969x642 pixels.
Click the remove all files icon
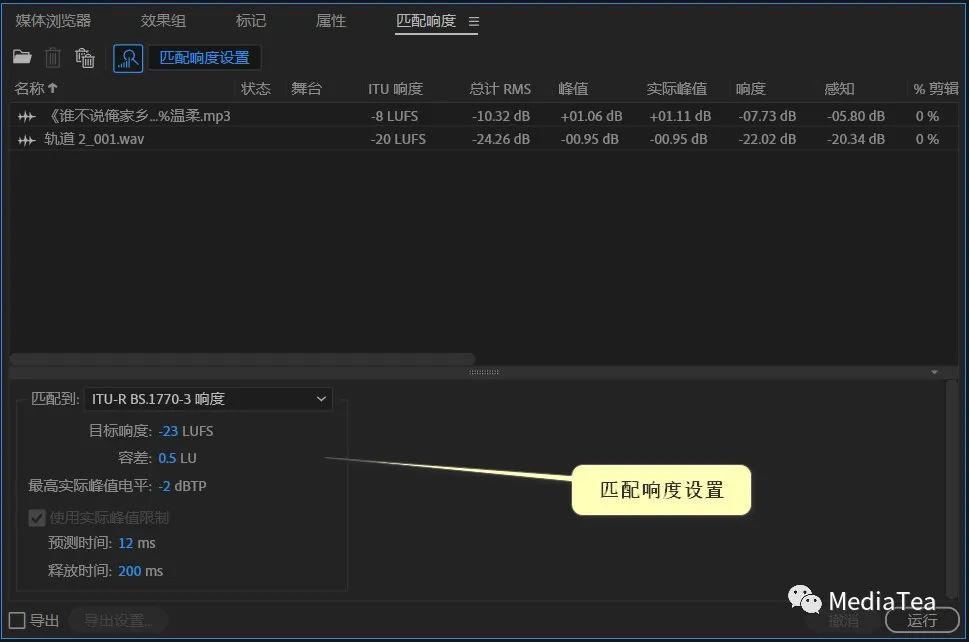(x=85, y=58)
